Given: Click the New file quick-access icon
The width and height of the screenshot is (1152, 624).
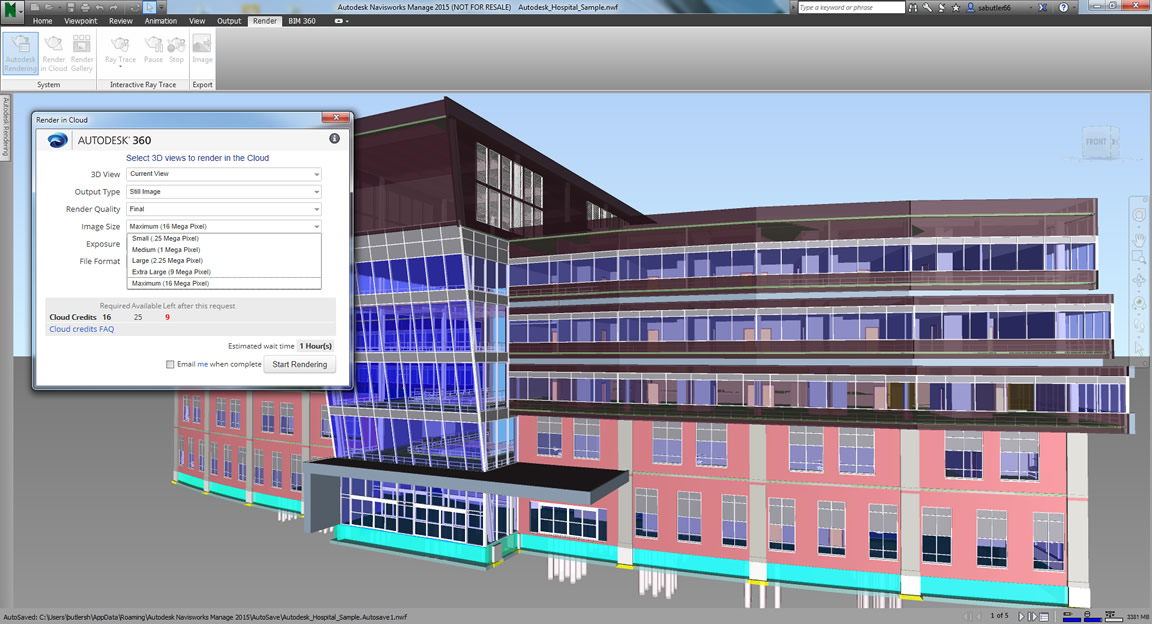Looking at the screenshot, I should [x=35, y=7].
